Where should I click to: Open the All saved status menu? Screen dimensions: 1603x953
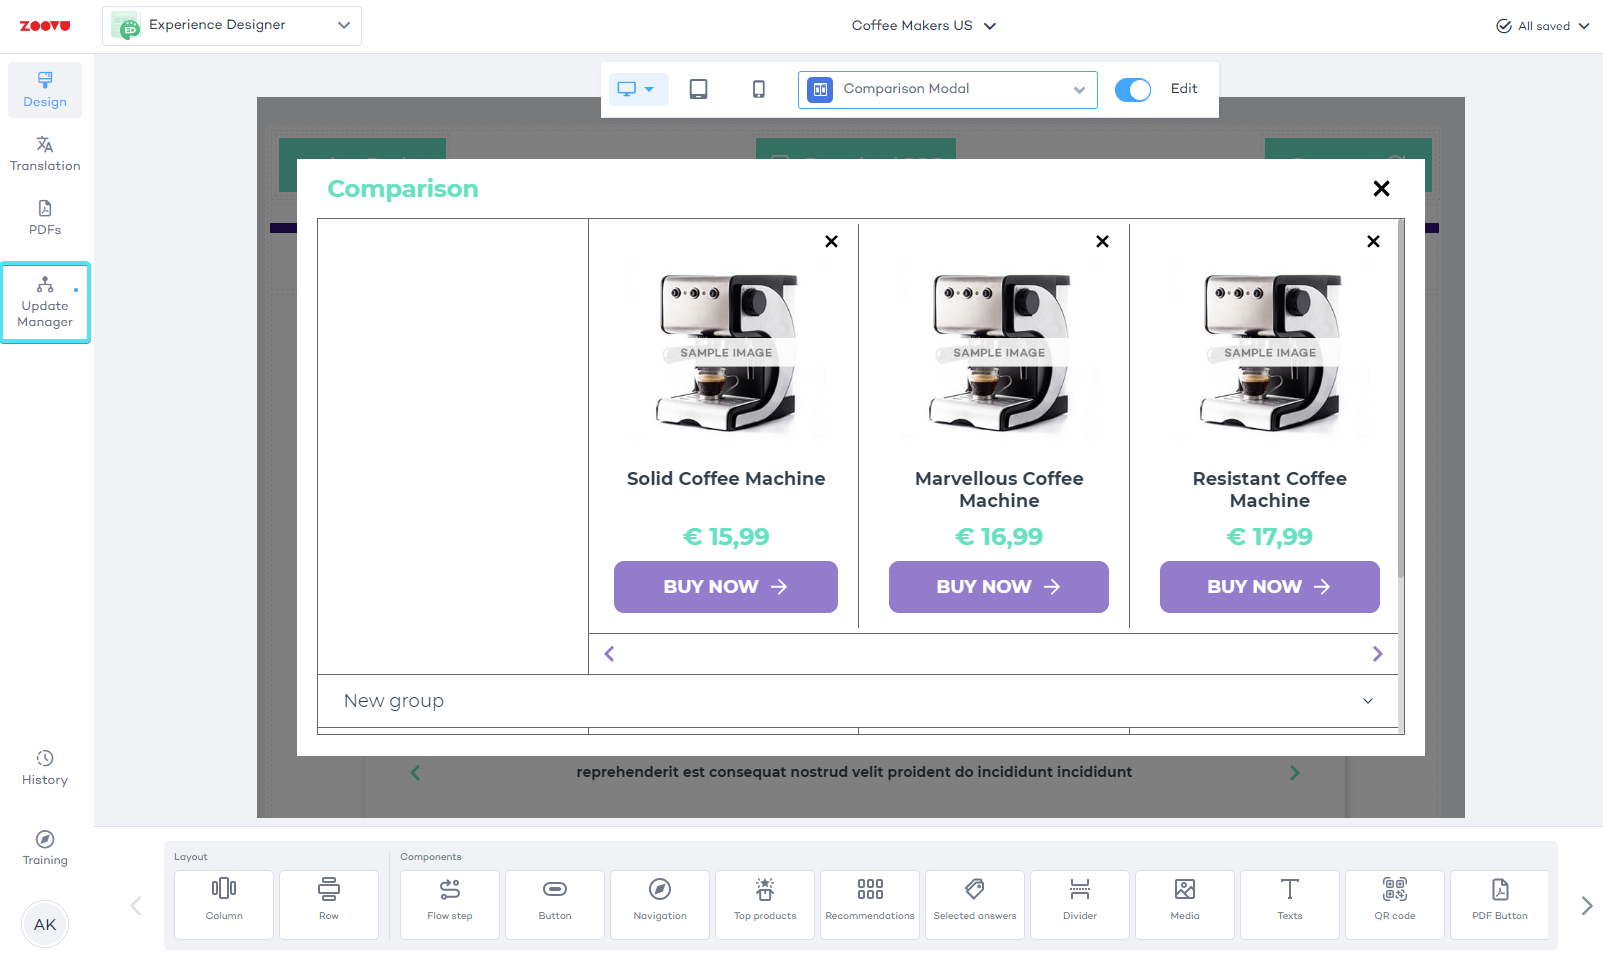tap(1543, 26)
